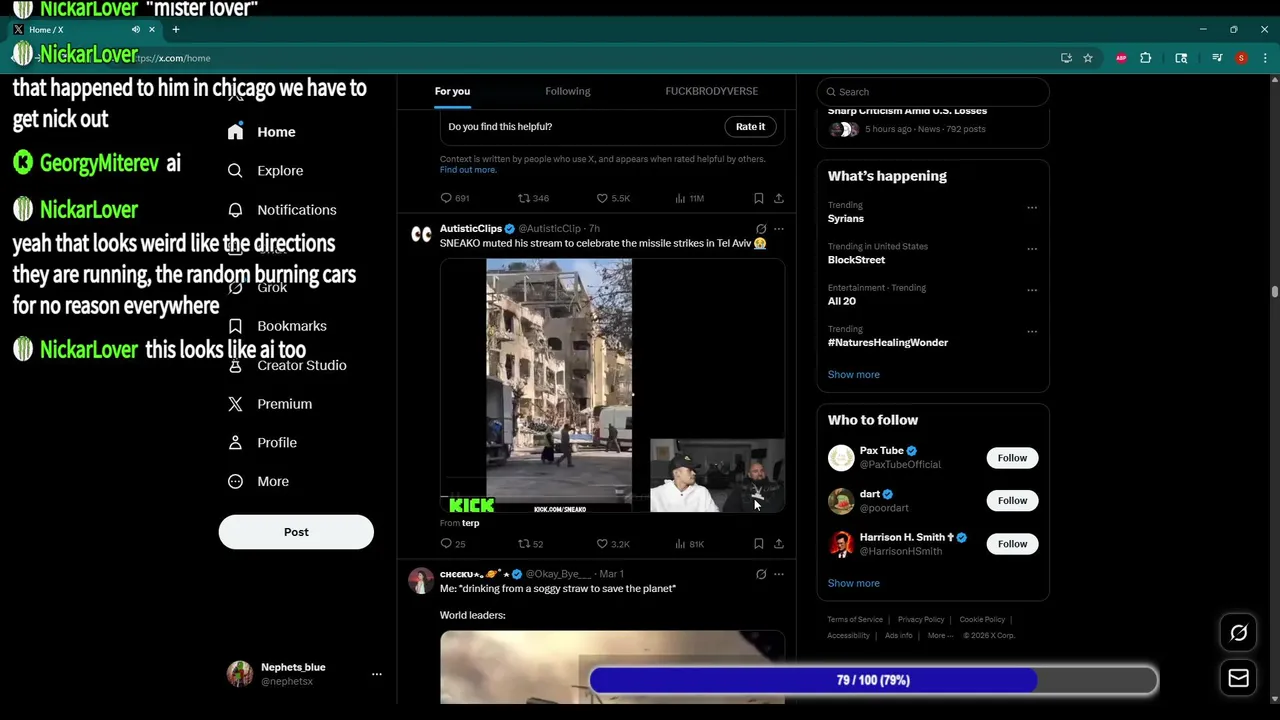This screenshot has width=1280, height=720.
Task: Open the floating Messages envelope button
Action: click(1239, 678)
